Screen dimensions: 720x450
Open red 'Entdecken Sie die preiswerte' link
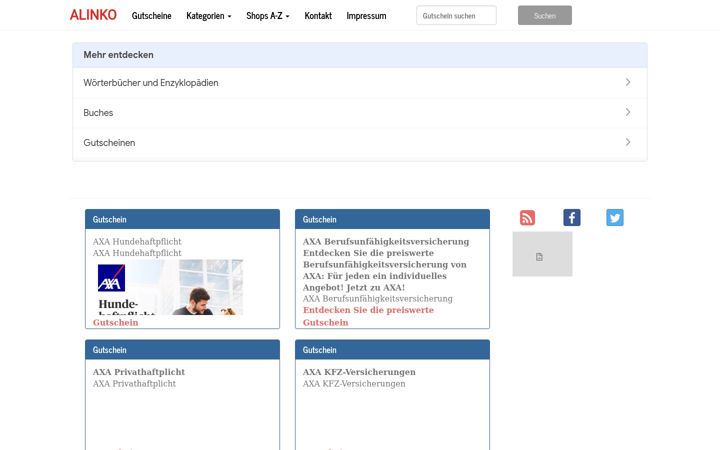[x=368, y=310]
